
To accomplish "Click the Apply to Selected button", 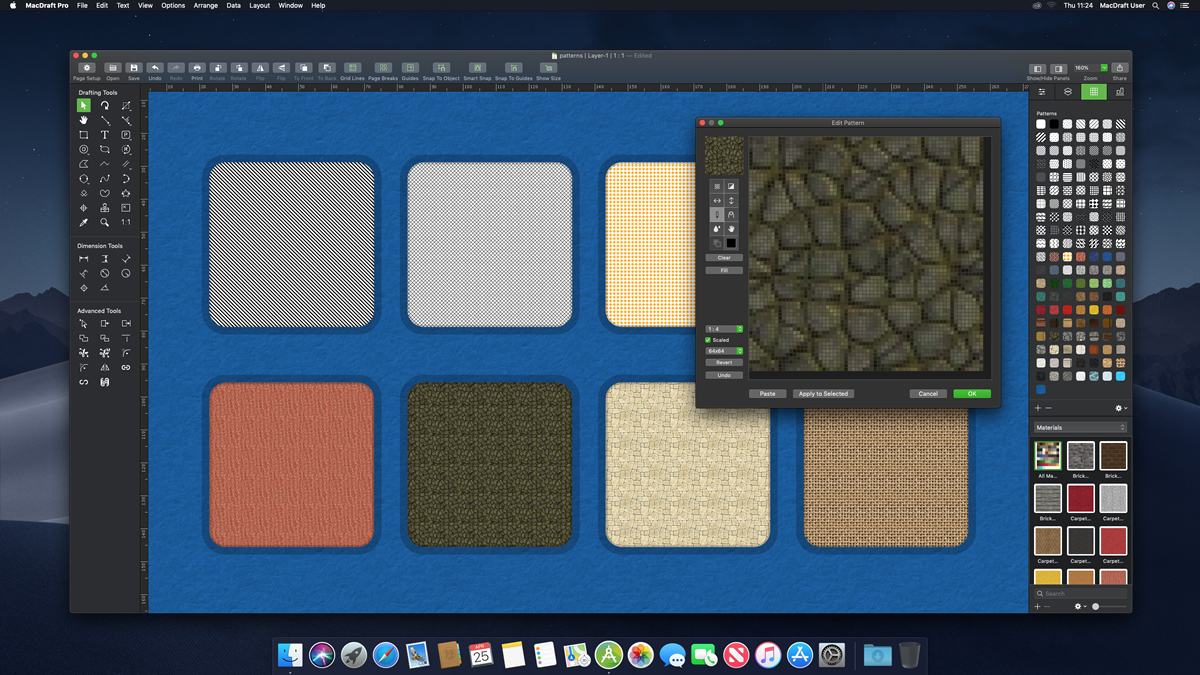I will click(823, 394).
